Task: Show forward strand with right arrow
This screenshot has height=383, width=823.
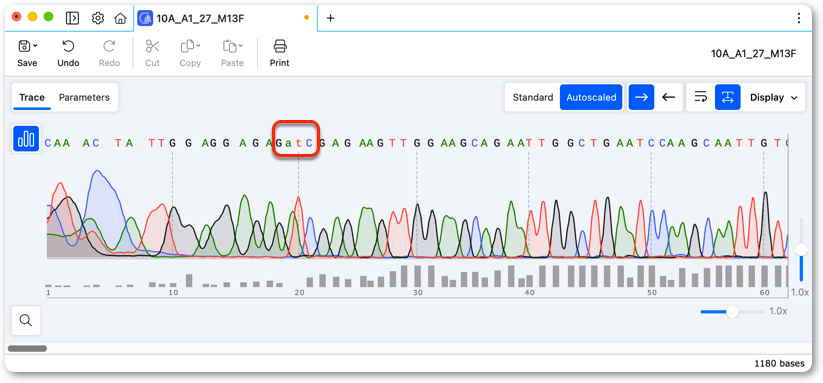Action: pos(641,97)
